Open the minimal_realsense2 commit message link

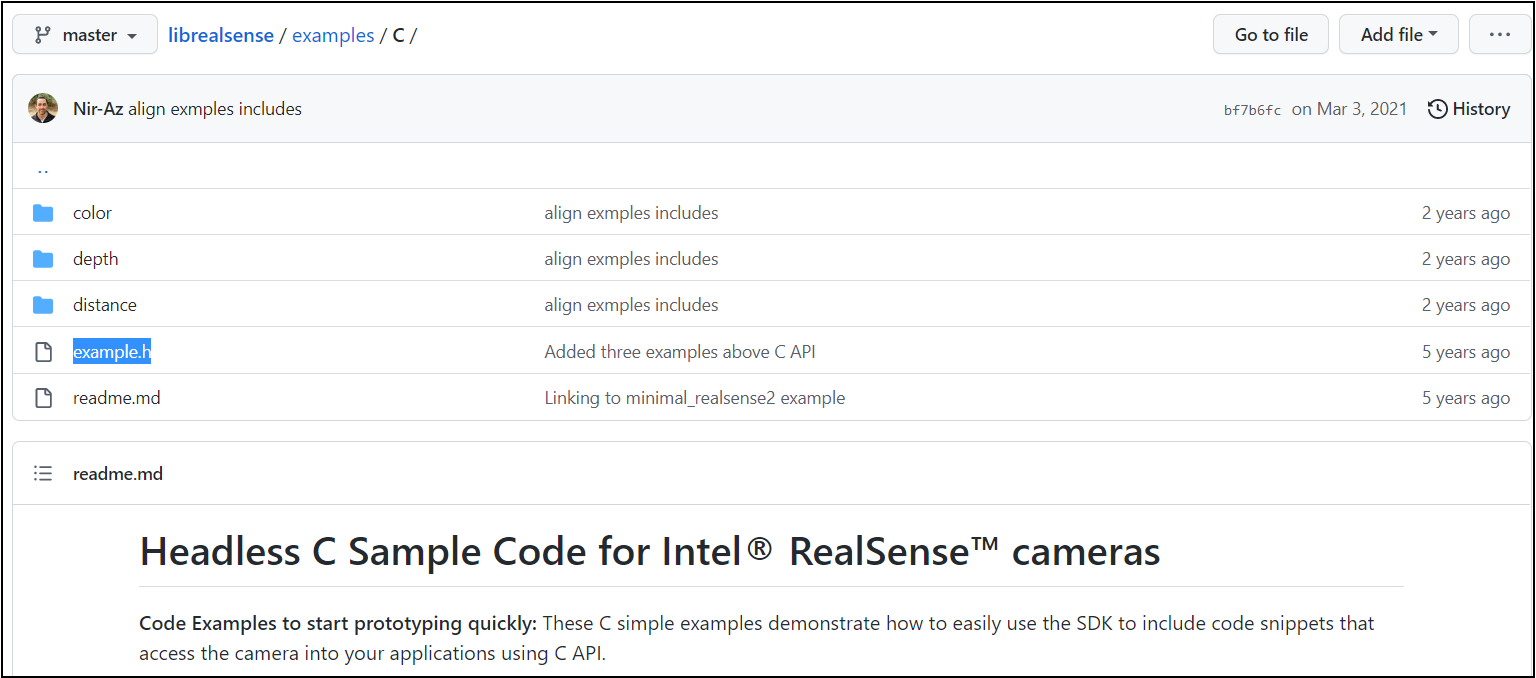(x=695, y=397)
